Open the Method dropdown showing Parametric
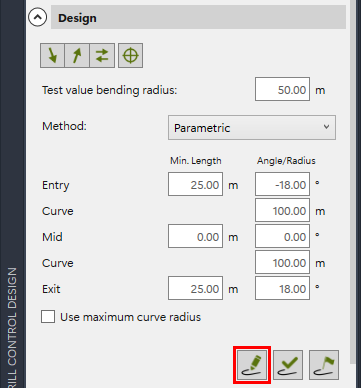This screenshot has height=388, width=362. point(252,128)
